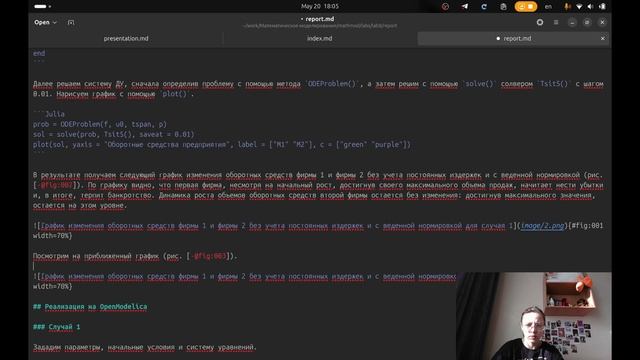This screenshot has height=360, width=640.
Task: Click the red circular tray icon
Action: point(445,7)
